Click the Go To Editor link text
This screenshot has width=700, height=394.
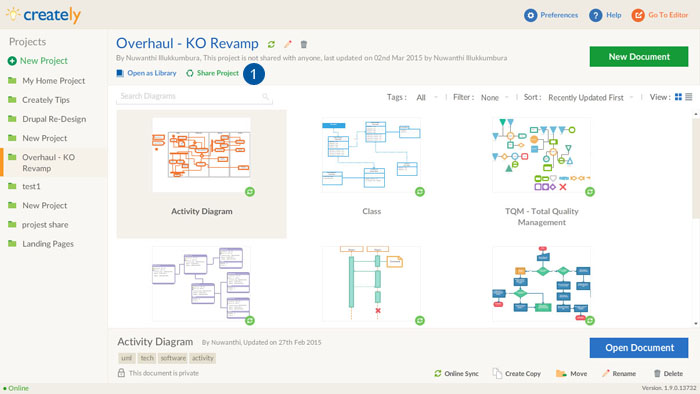[x=668, y=15]
